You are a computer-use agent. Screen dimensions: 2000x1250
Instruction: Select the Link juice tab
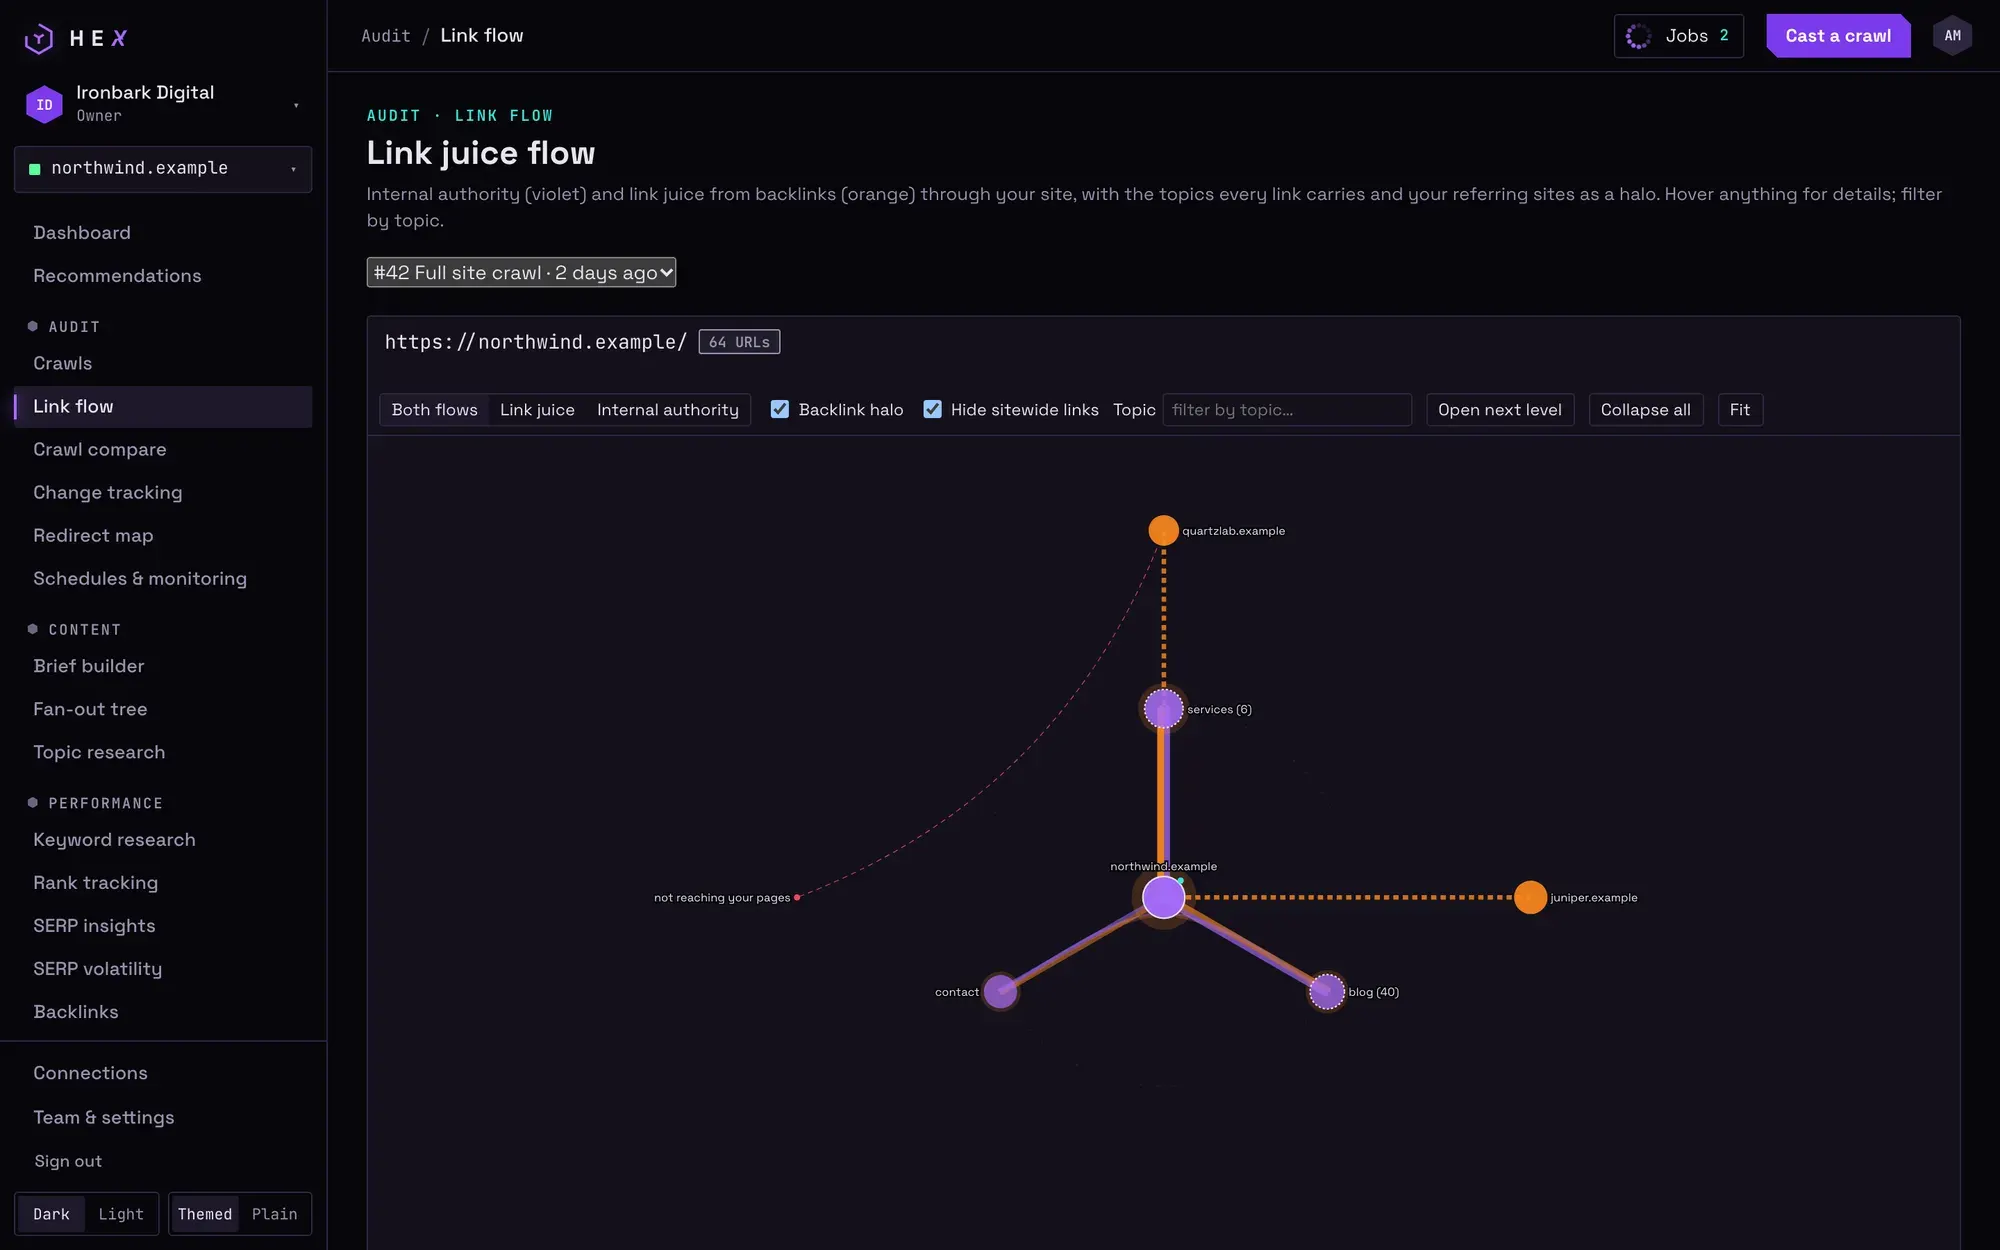click(537, 409)
